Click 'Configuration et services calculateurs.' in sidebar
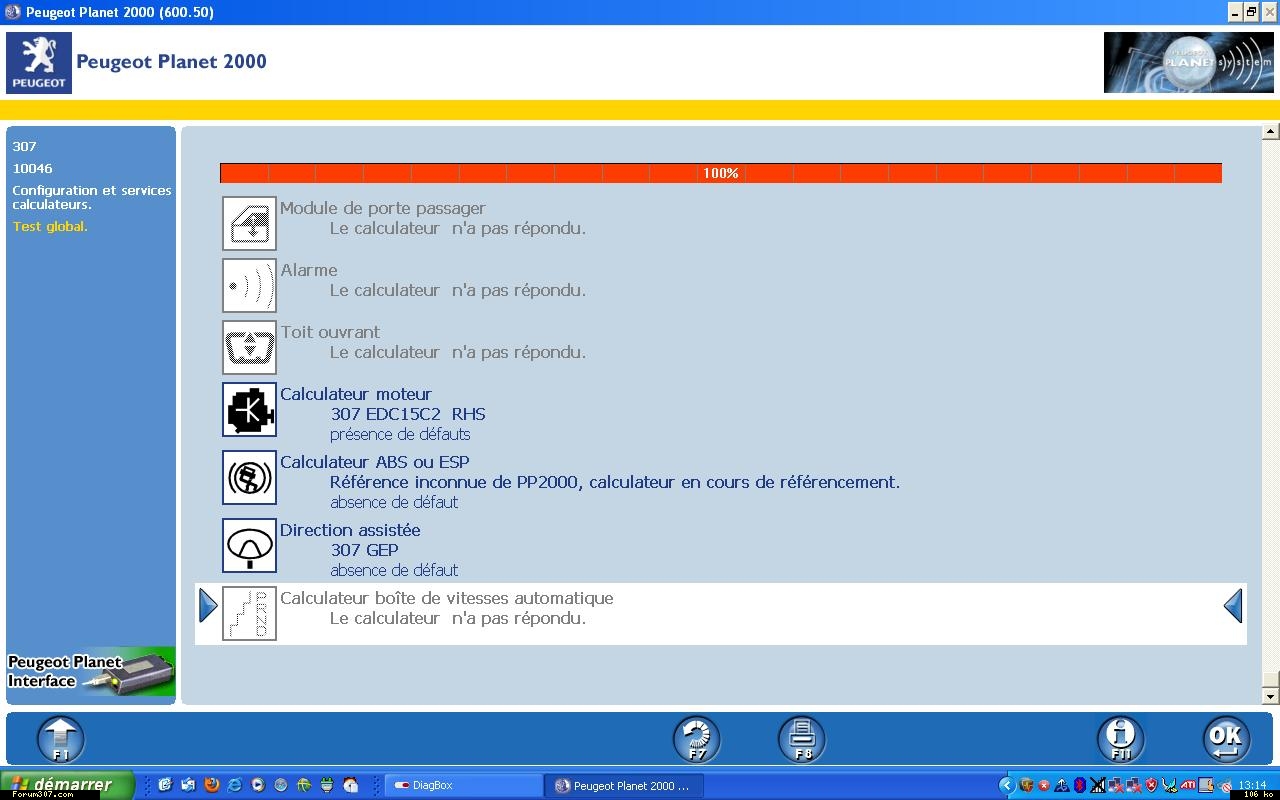1280x800 pixels. click(92, 197)
